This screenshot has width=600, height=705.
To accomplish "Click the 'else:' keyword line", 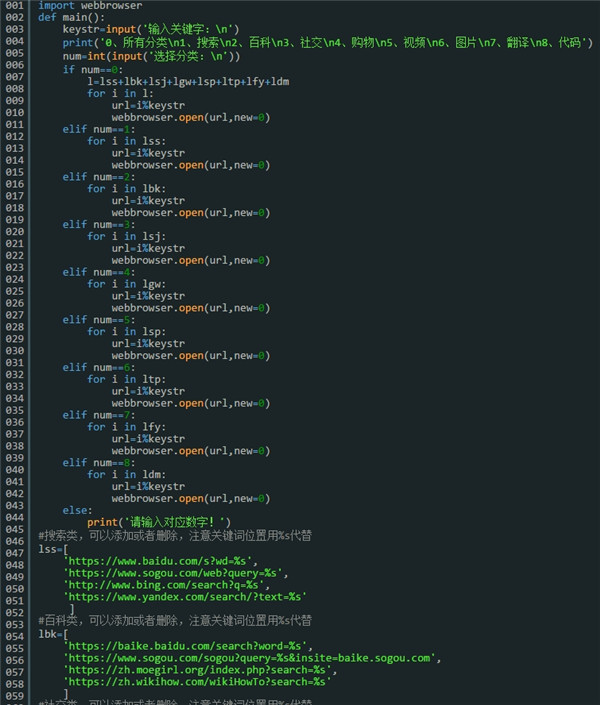I will pyautogui.click(x=77, y=510).
